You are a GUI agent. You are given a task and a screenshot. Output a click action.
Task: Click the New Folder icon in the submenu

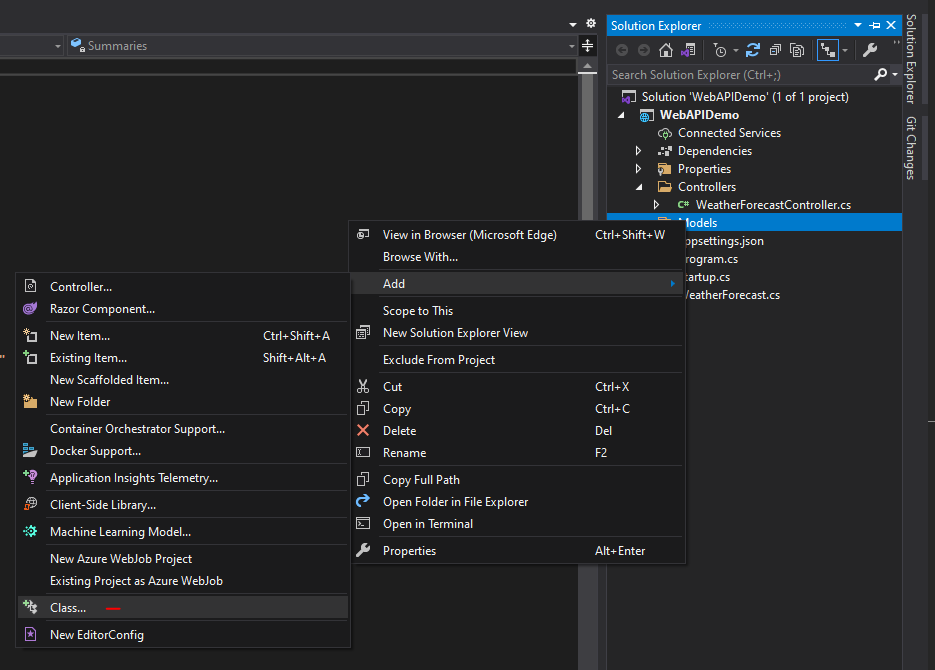point(30,401)
